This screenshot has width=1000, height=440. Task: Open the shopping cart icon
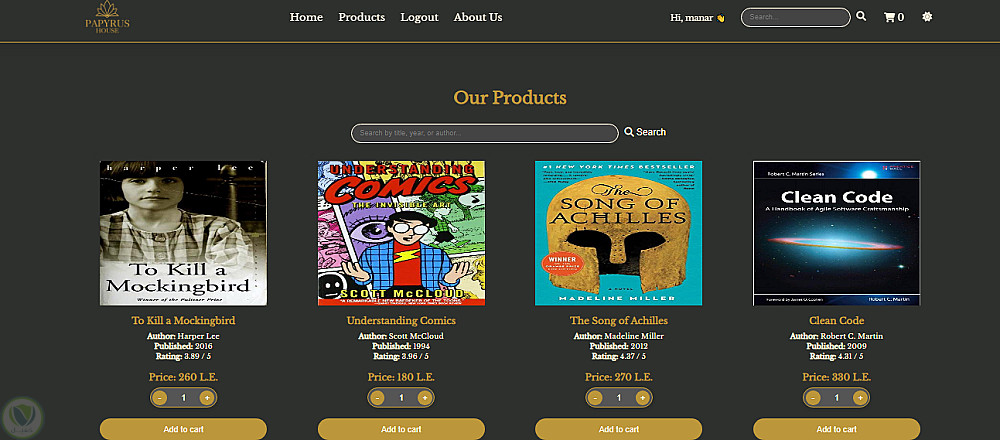[893, 17]
